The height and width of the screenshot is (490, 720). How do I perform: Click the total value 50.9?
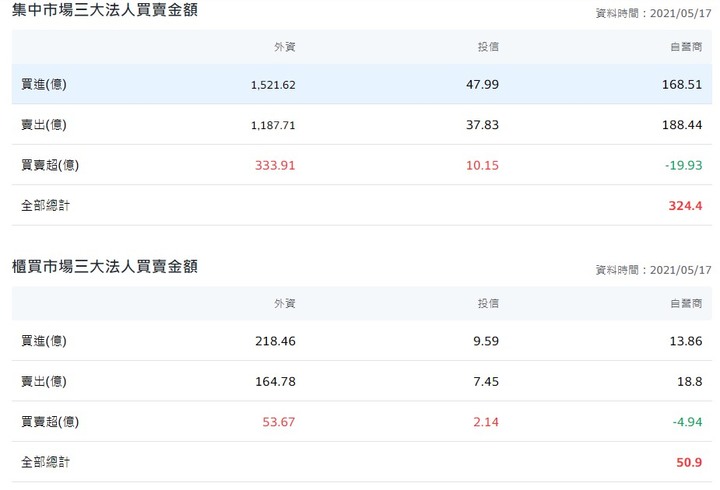coord(689,462)
